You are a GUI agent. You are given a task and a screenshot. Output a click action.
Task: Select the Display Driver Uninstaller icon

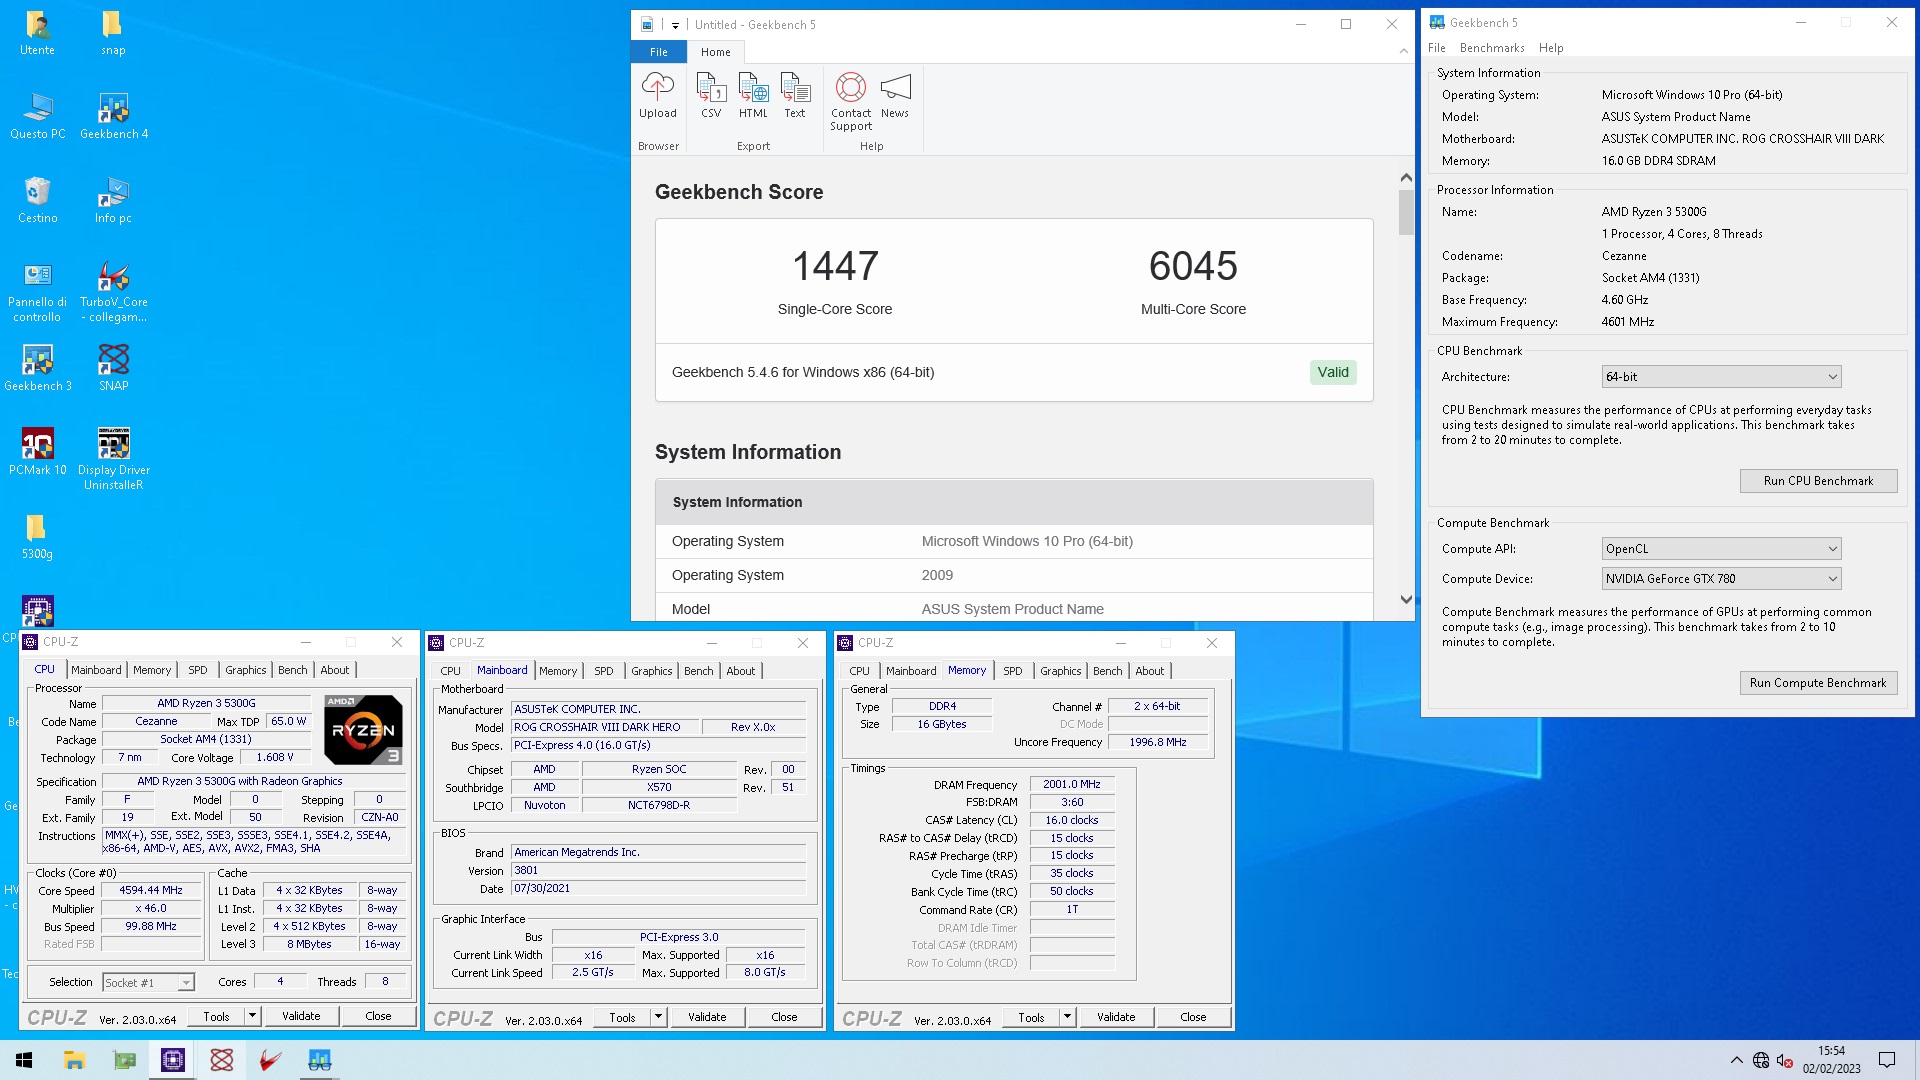[x=113, y=460]
